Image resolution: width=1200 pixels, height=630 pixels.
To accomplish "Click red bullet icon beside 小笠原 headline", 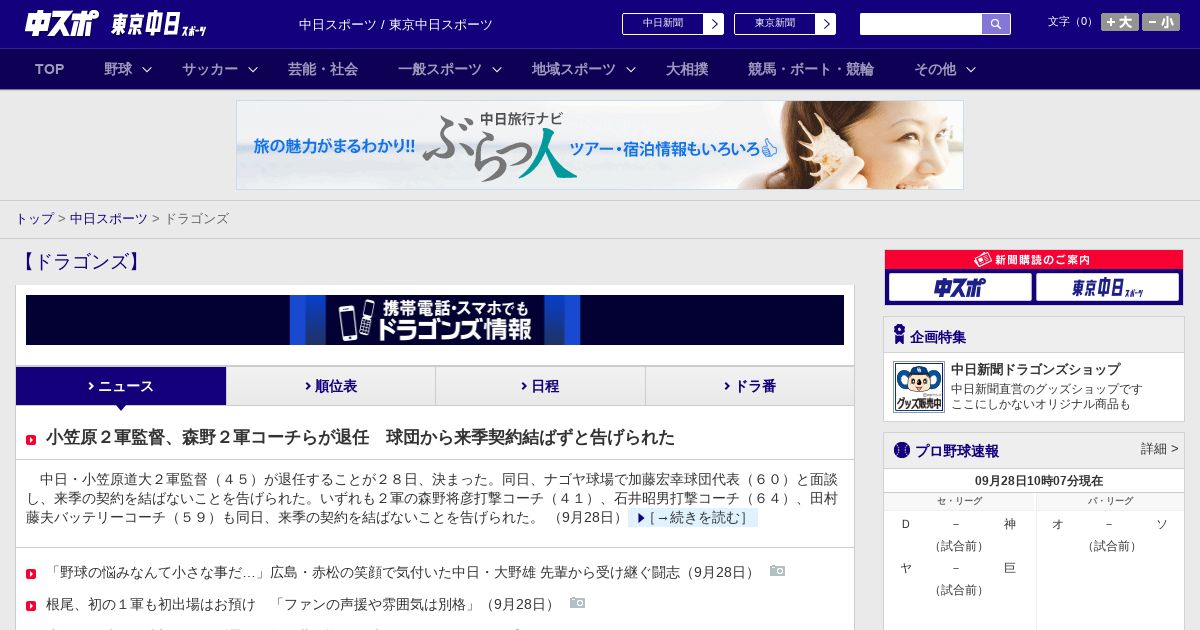I will coord(31,439).
